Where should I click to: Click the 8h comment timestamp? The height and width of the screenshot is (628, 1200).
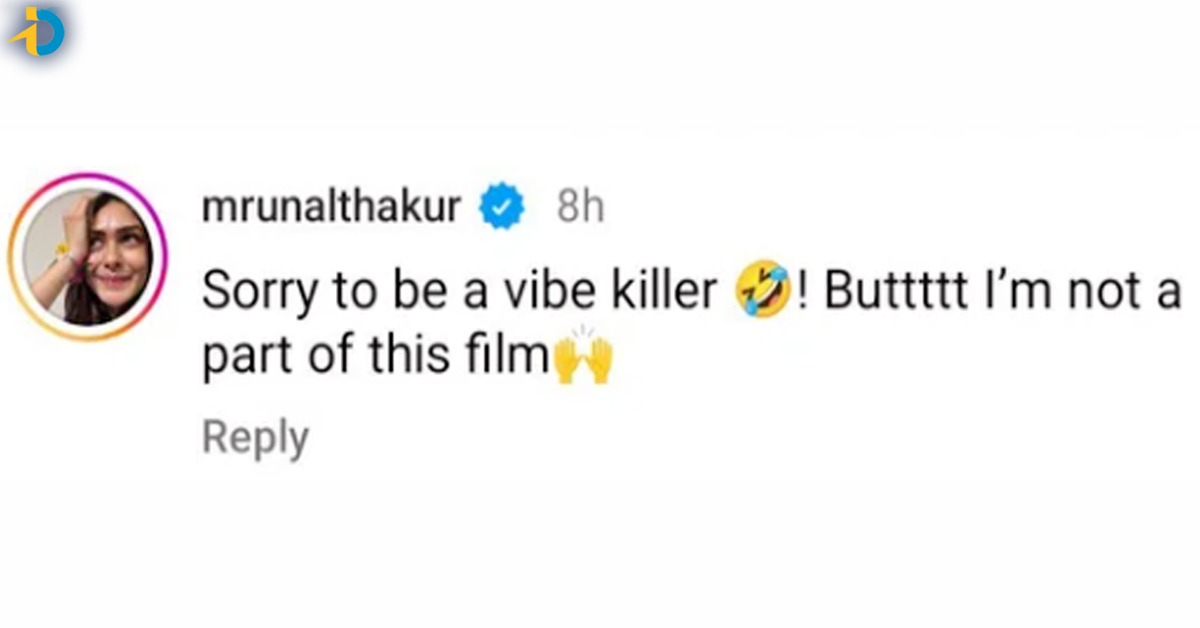point(580,208)
